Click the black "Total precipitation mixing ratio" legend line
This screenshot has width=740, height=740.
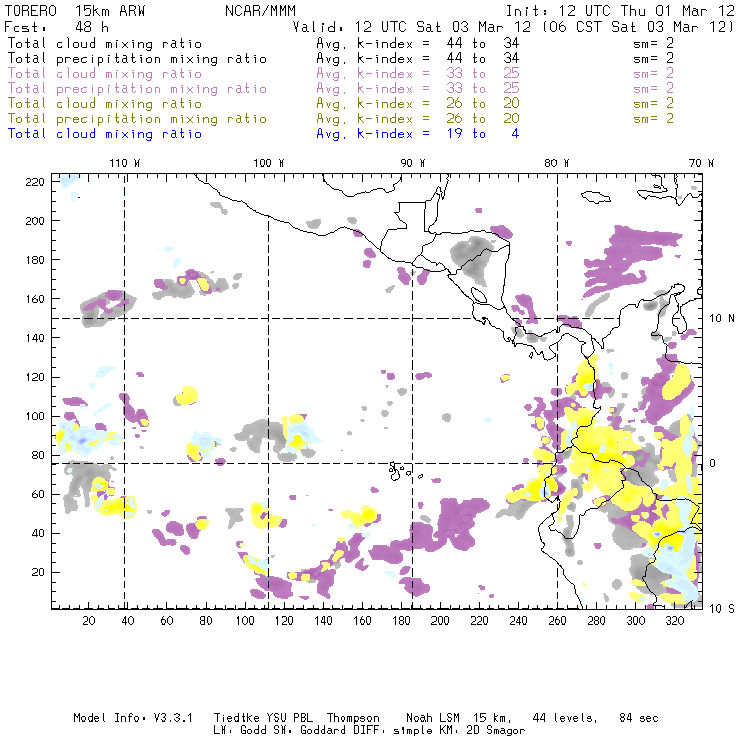(137, 59)
